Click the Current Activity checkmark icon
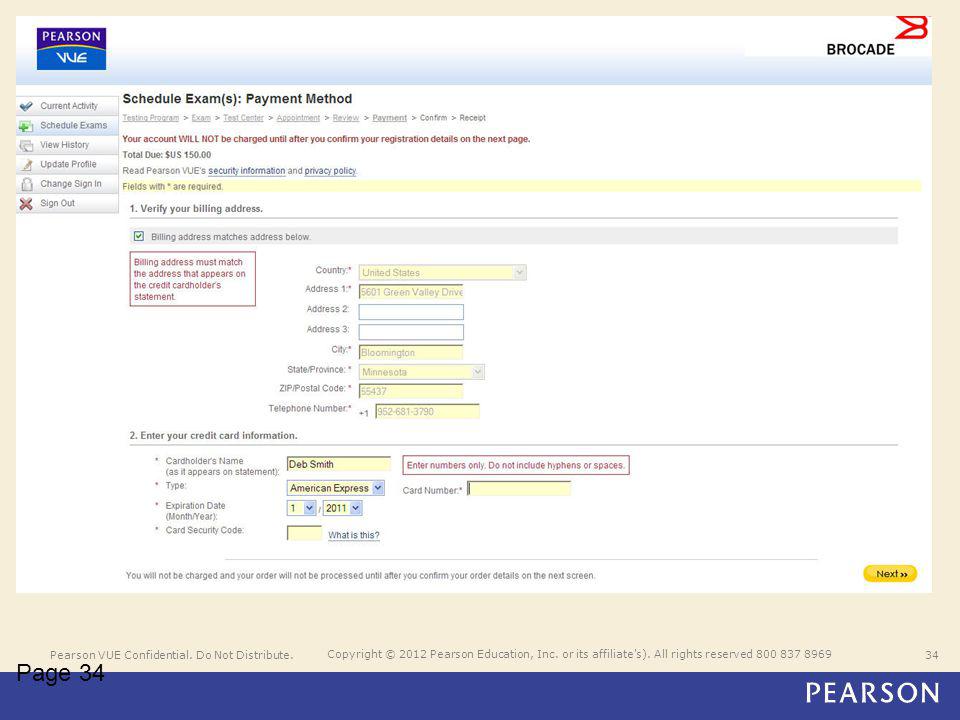Screen dimensions: 960x720 pyautogui.click(x=26, y=106)
